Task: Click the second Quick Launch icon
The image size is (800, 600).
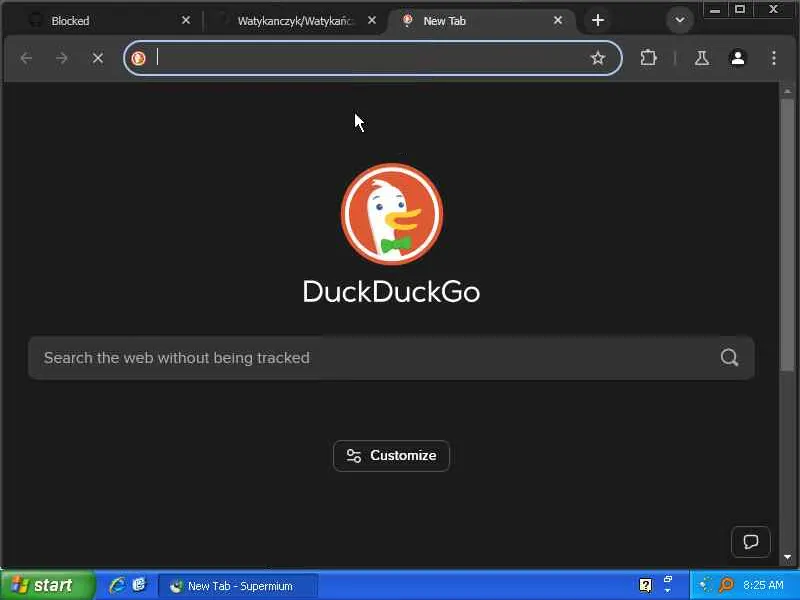Action: (139, 585)
